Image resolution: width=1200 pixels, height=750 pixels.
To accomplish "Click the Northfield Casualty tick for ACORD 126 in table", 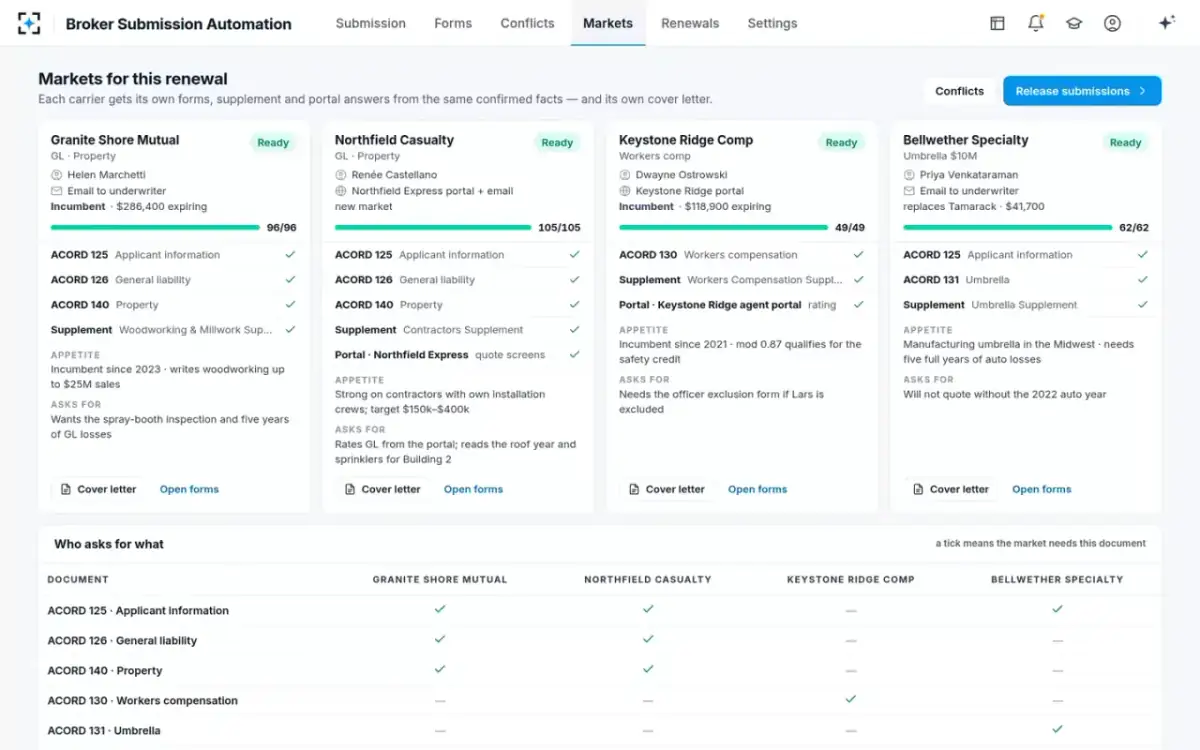I will tap(648, 639).
